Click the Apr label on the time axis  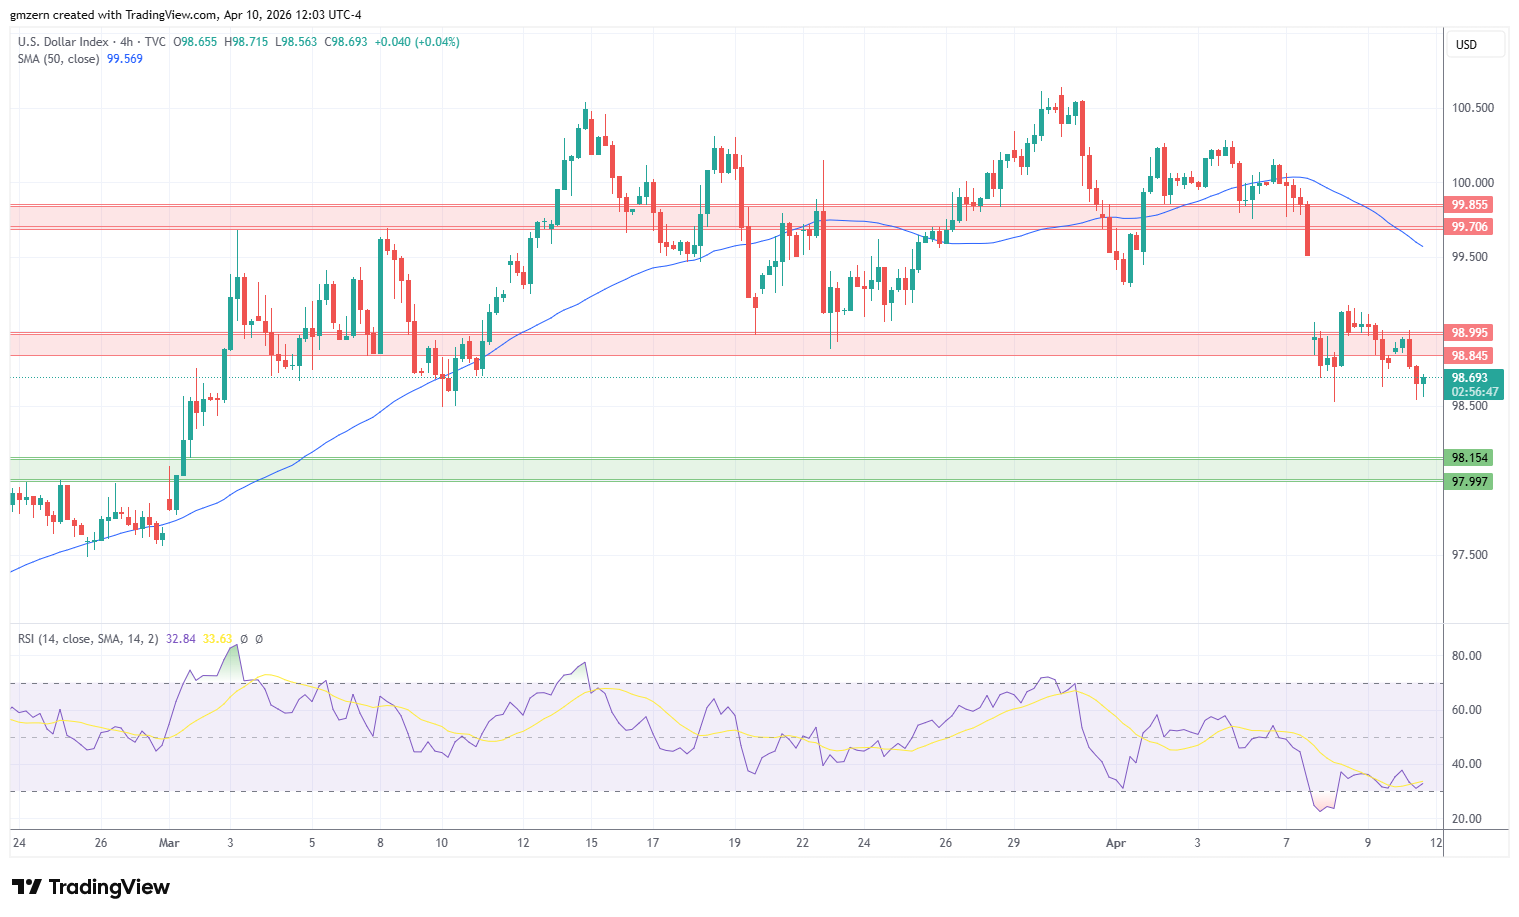[1116, 843]
